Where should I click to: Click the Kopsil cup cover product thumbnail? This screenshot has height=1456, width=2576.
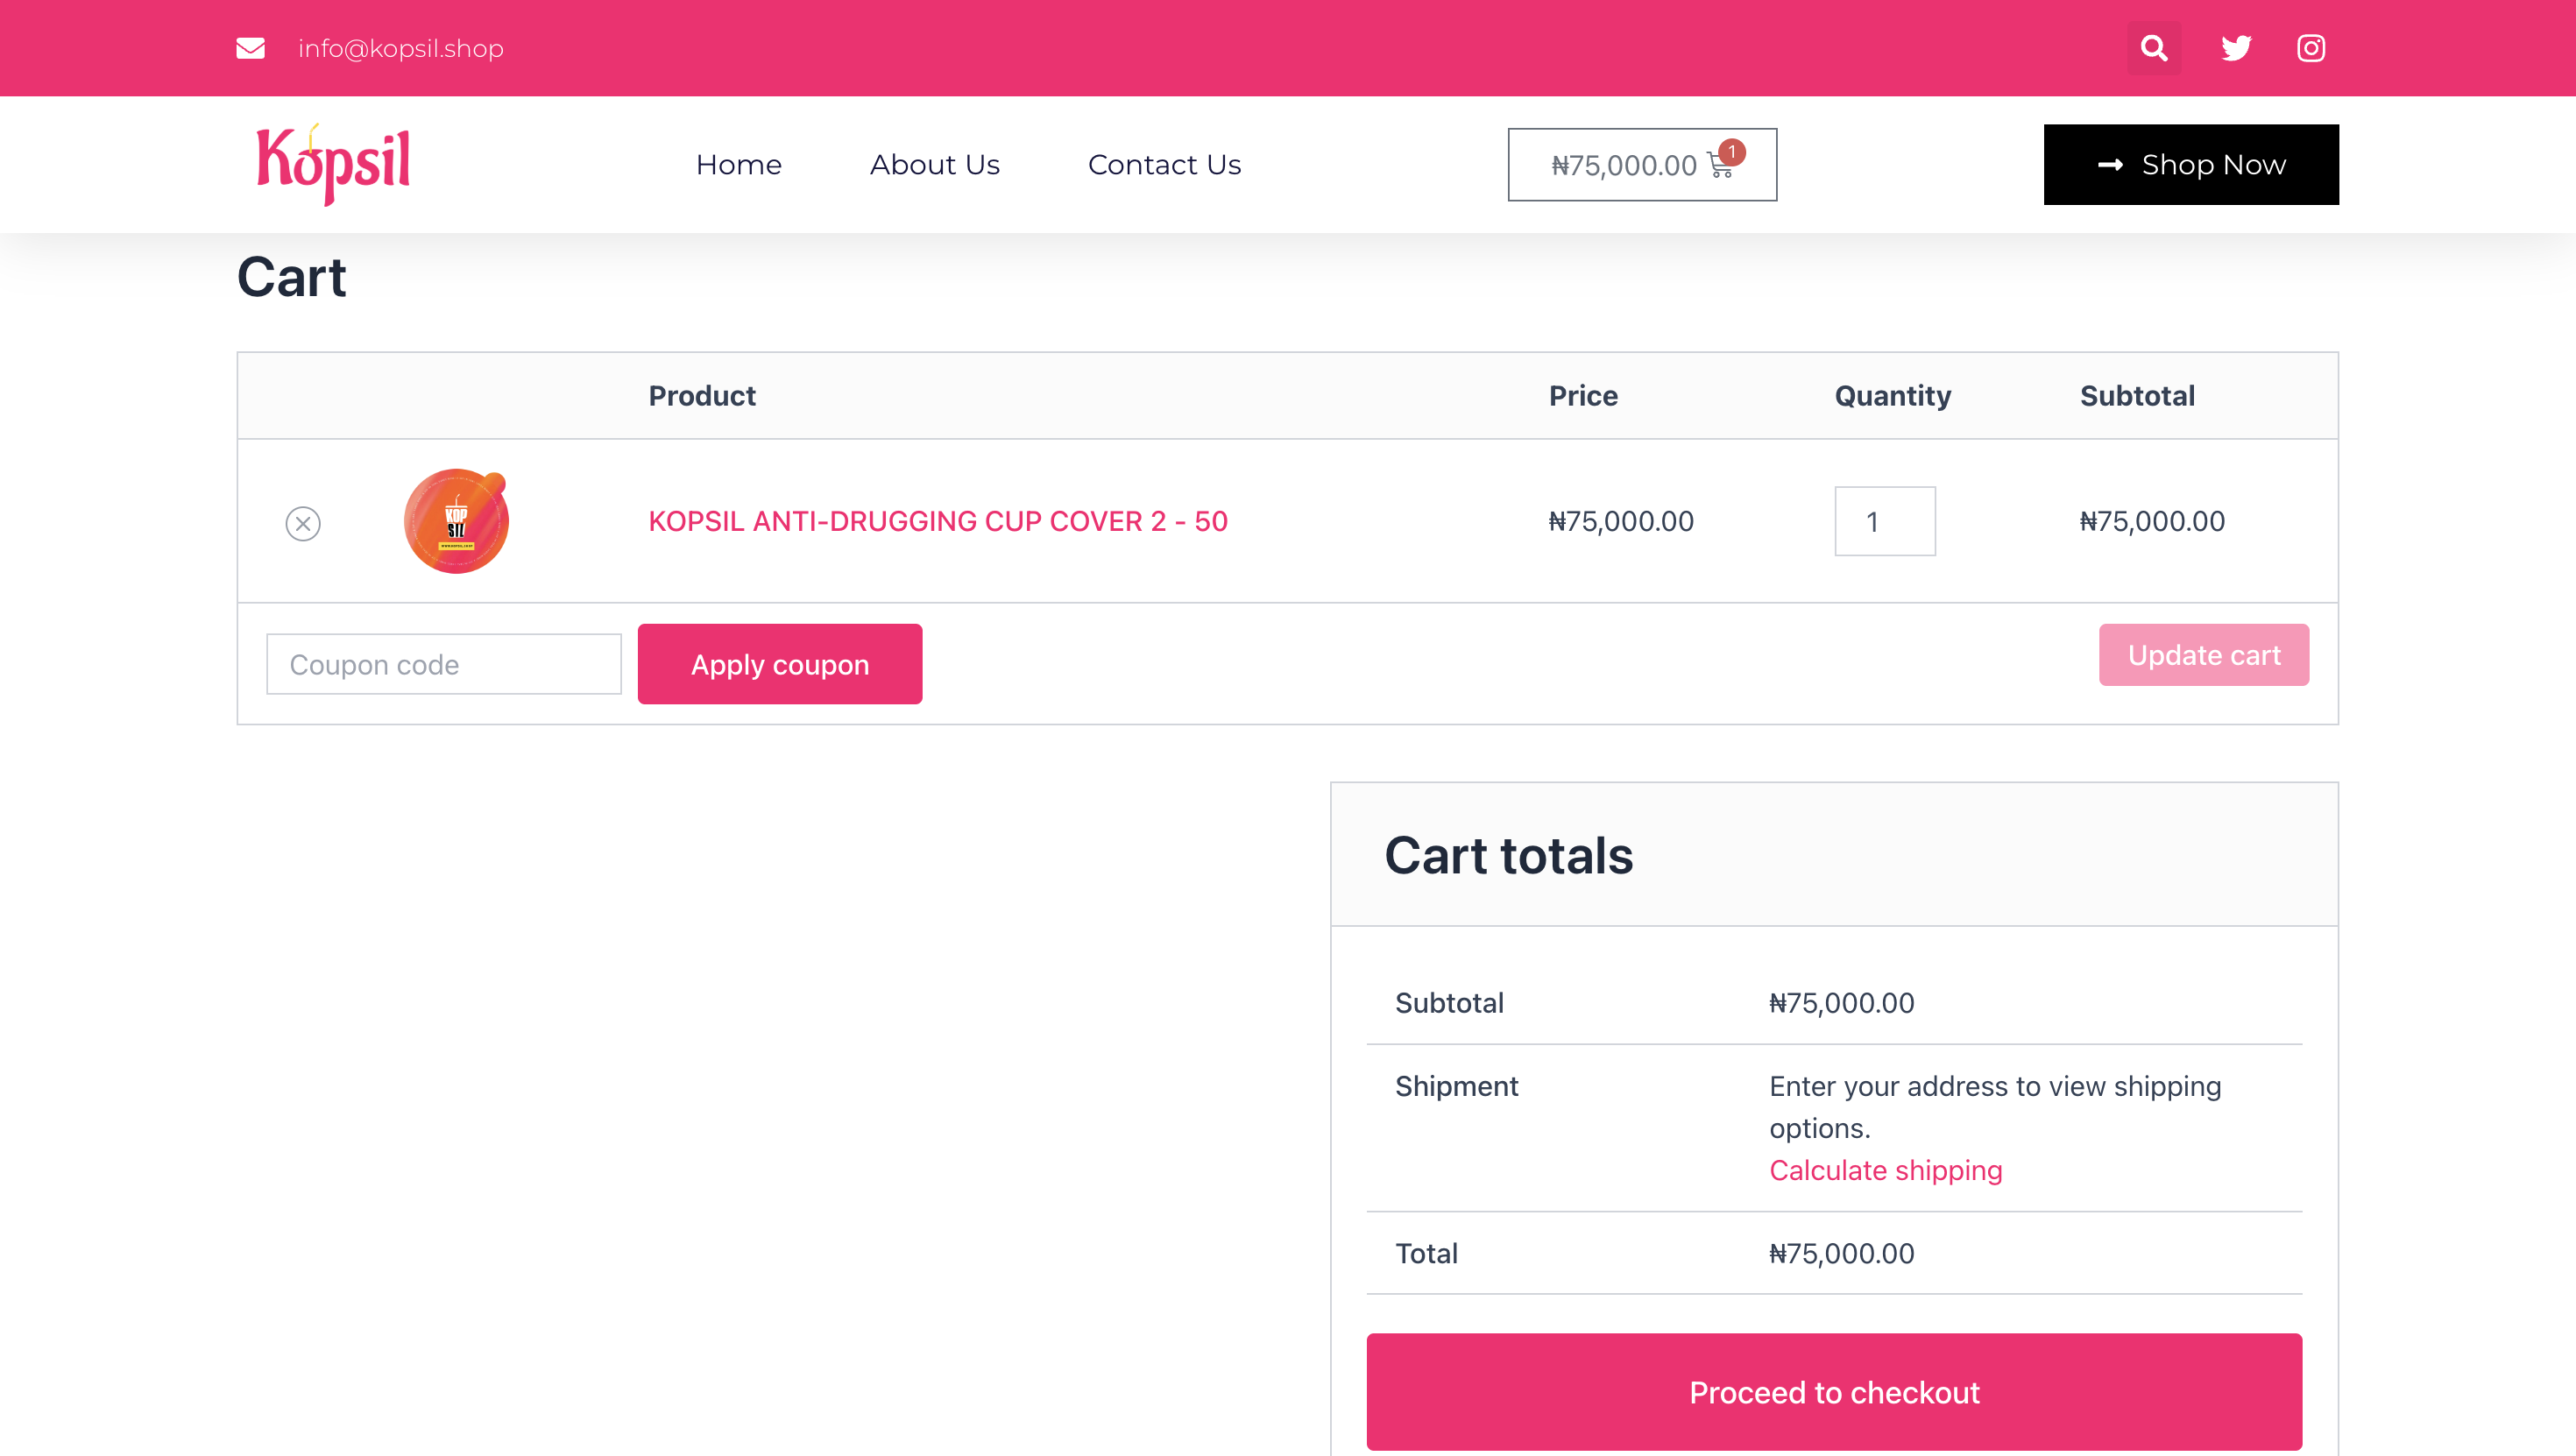click(x=456, y=521)
